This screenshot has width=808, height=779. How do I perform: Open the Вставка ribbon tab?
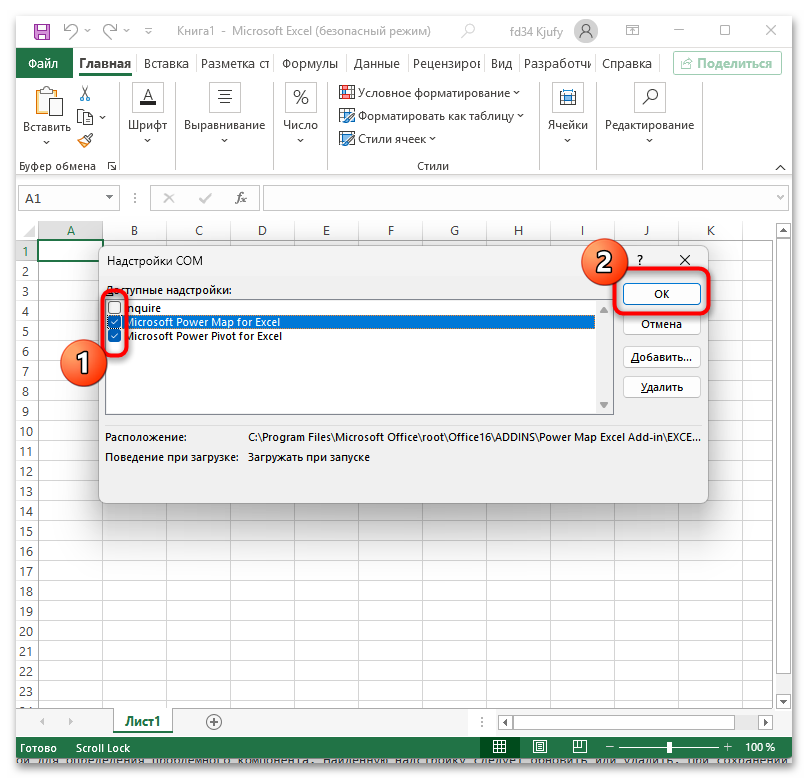(166, 63)
